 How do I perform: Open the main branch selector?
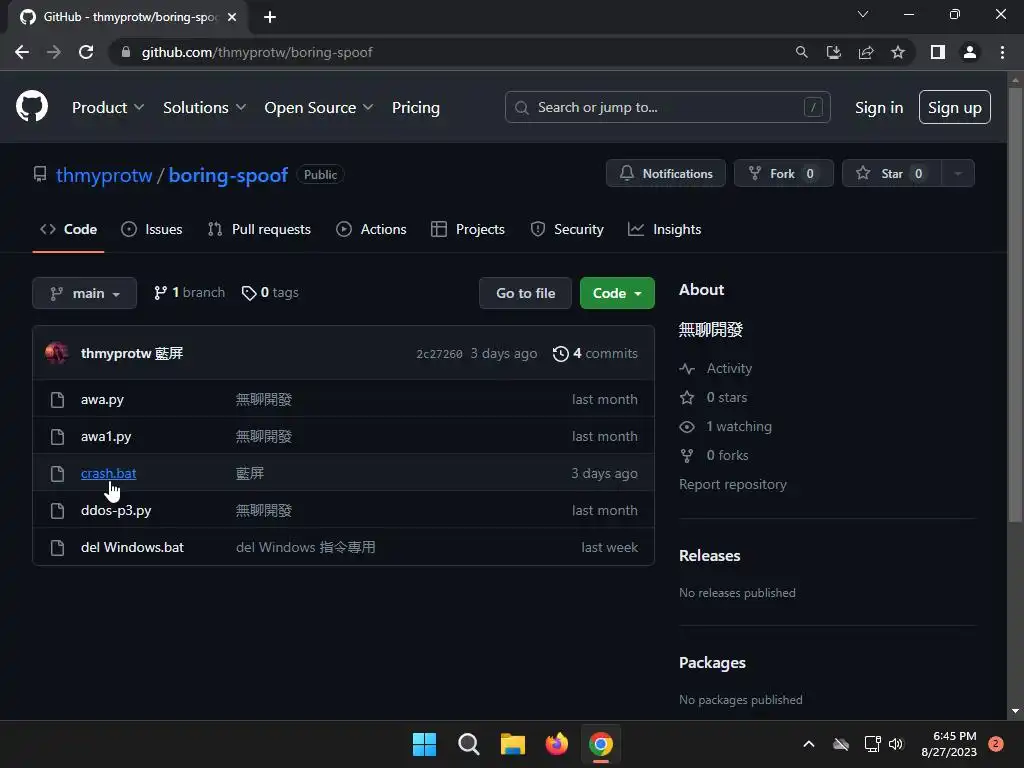click(x=84, y=293)
